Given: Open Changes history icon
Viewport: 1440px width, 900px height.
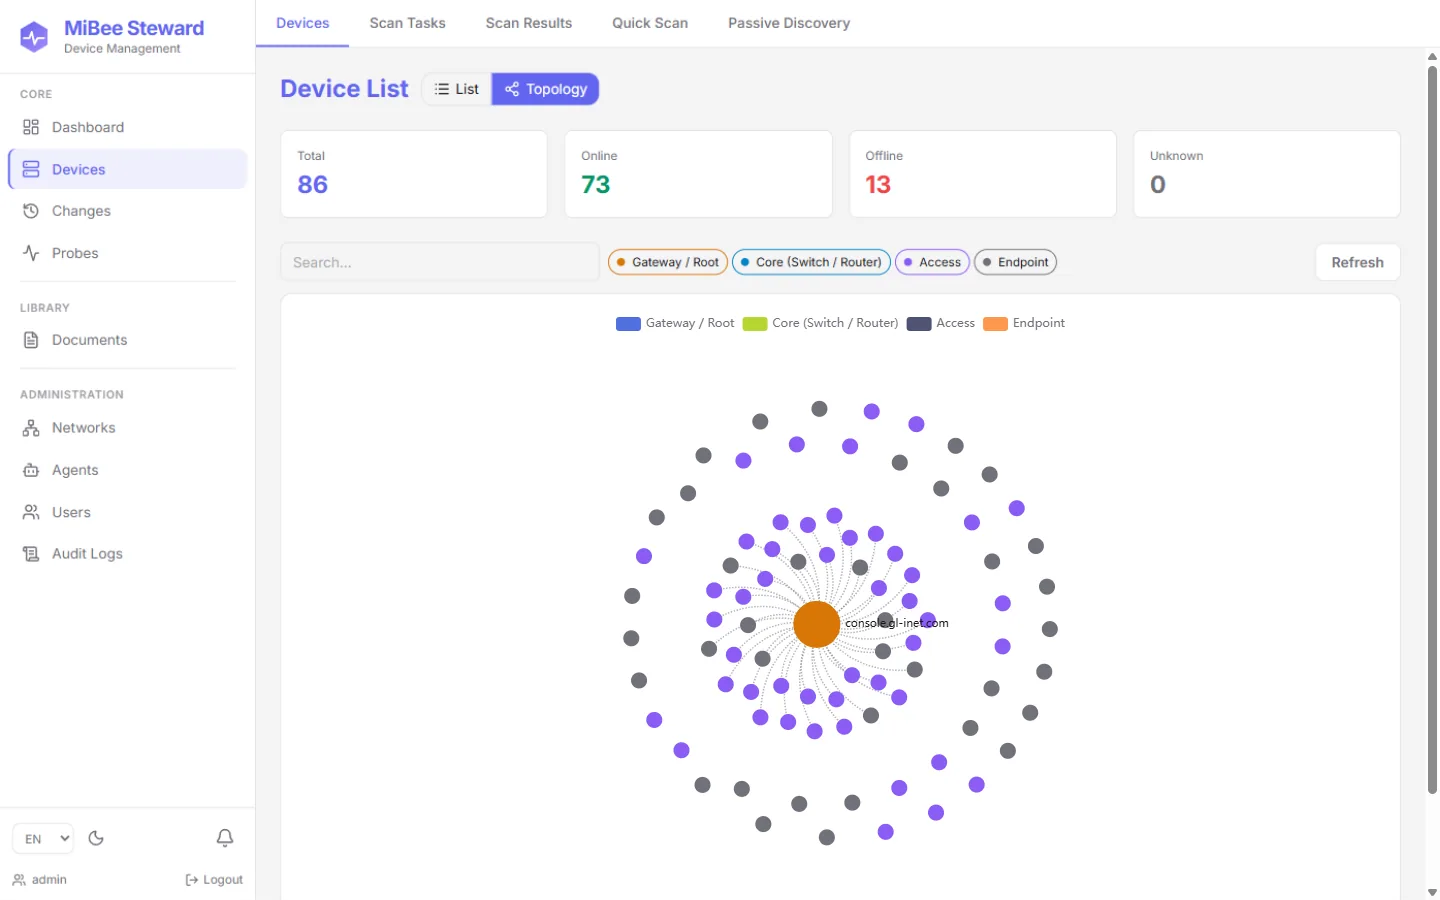Looking at the screenshot, I should (x=31, y=211).
